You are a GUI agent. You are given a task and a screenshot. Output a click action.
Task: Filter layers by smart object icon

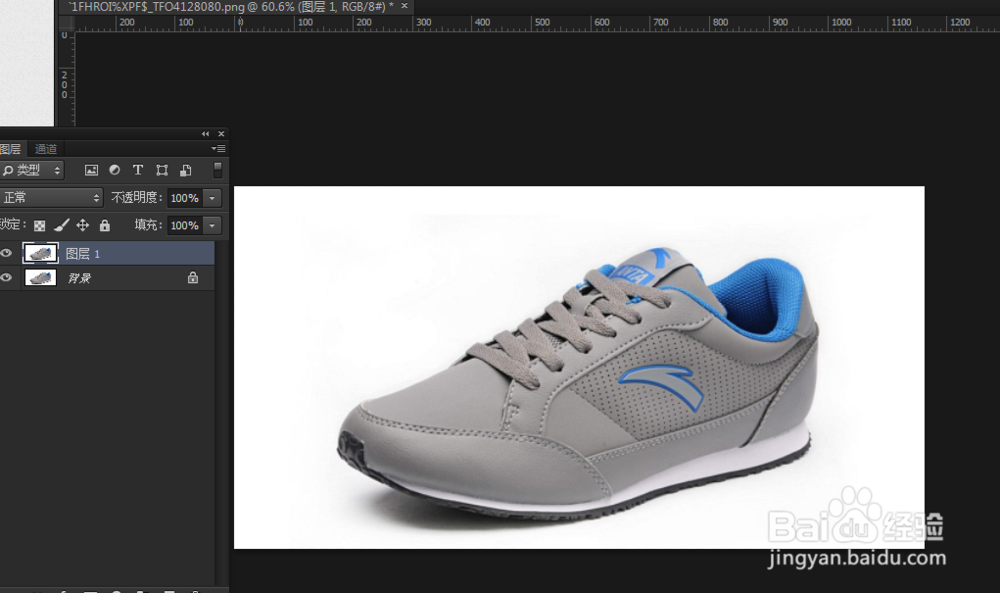186,170
